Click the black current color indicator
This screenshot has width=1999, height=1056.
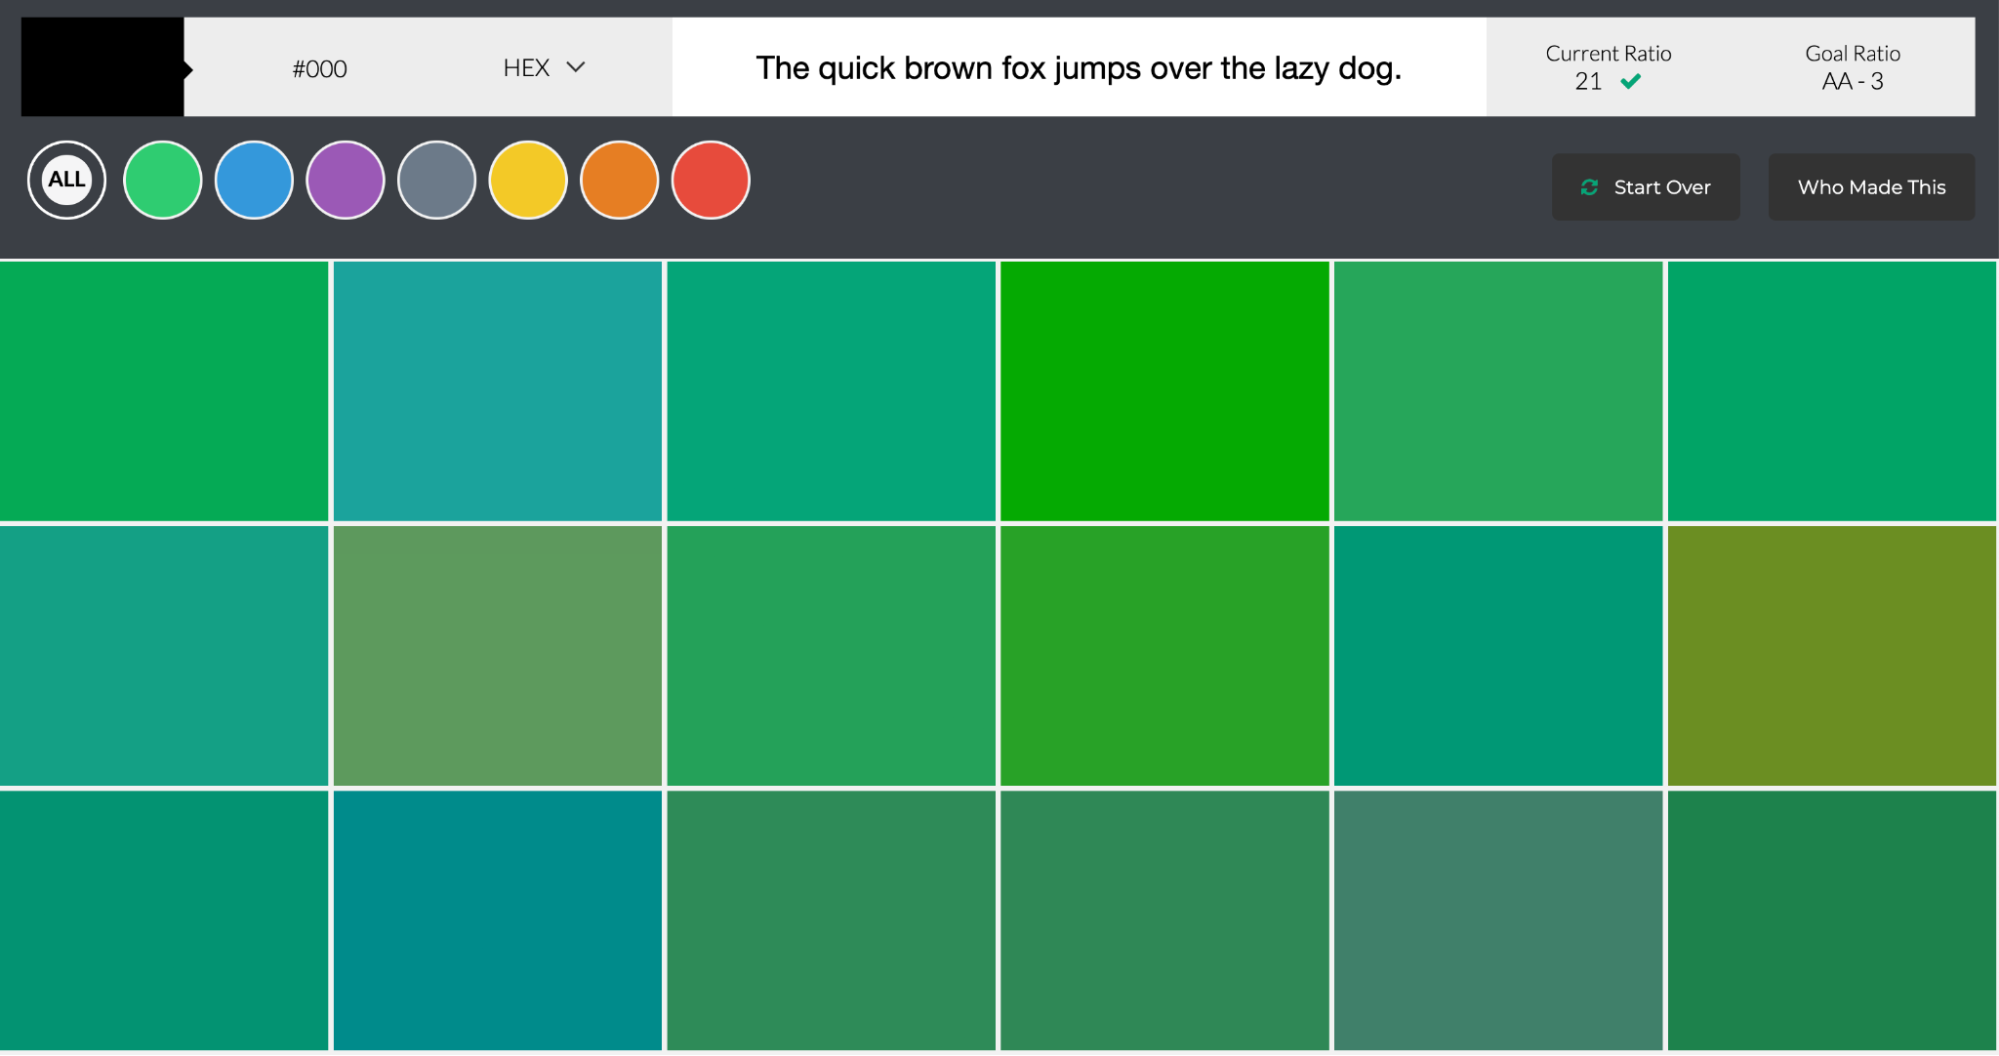tap(95, 67)
